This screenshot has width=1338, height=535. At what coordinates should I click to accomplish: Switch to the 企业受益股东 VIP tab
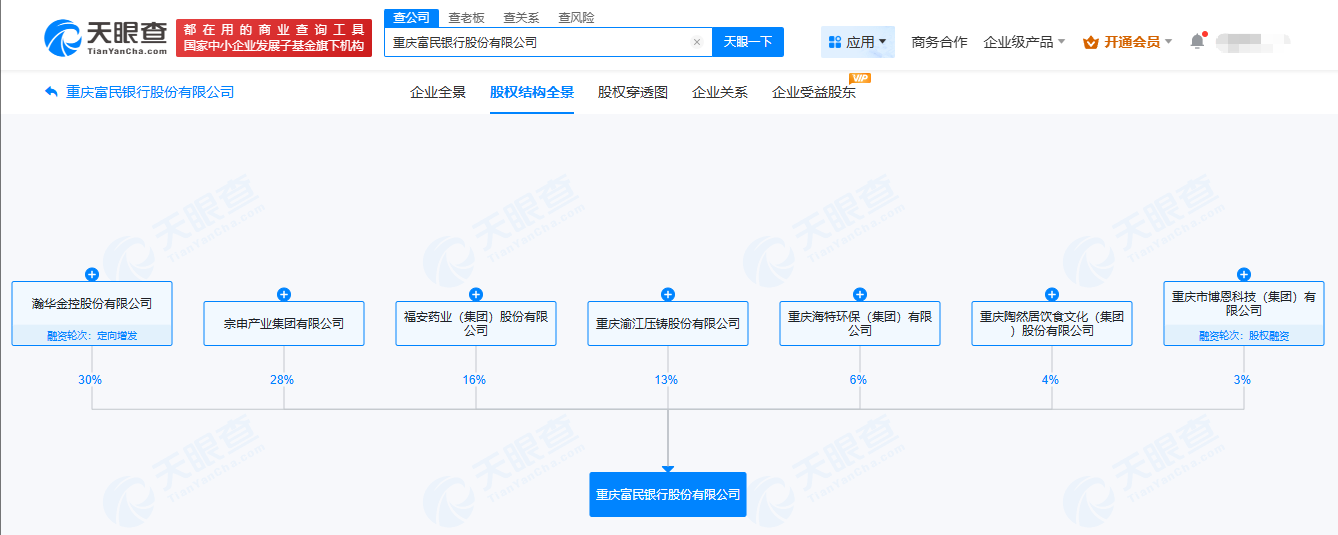point(814,92)
